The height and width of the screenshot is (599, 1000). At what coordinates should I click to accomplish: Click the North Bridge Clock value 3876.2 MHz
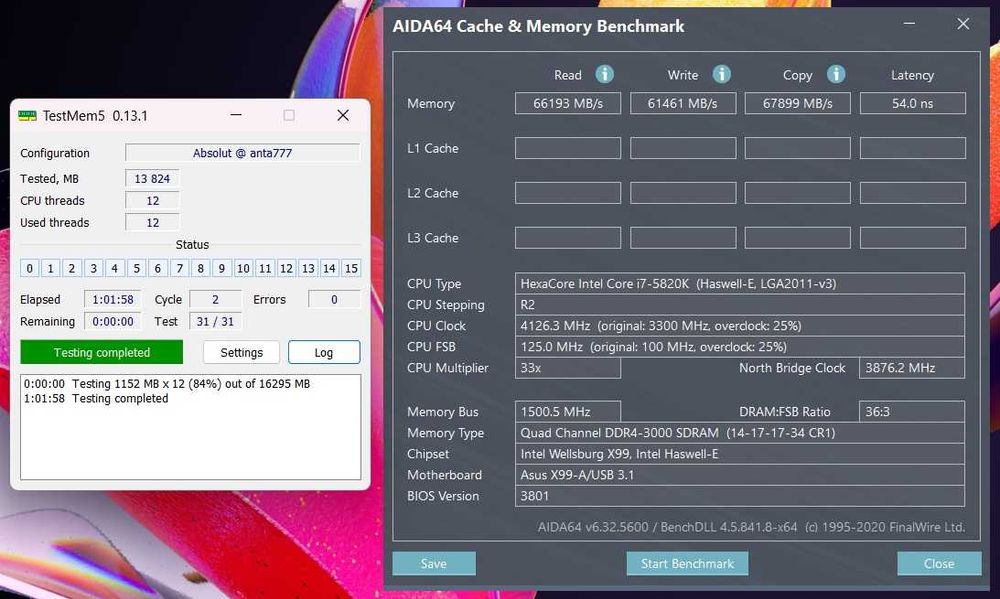[x=912, y=368]
